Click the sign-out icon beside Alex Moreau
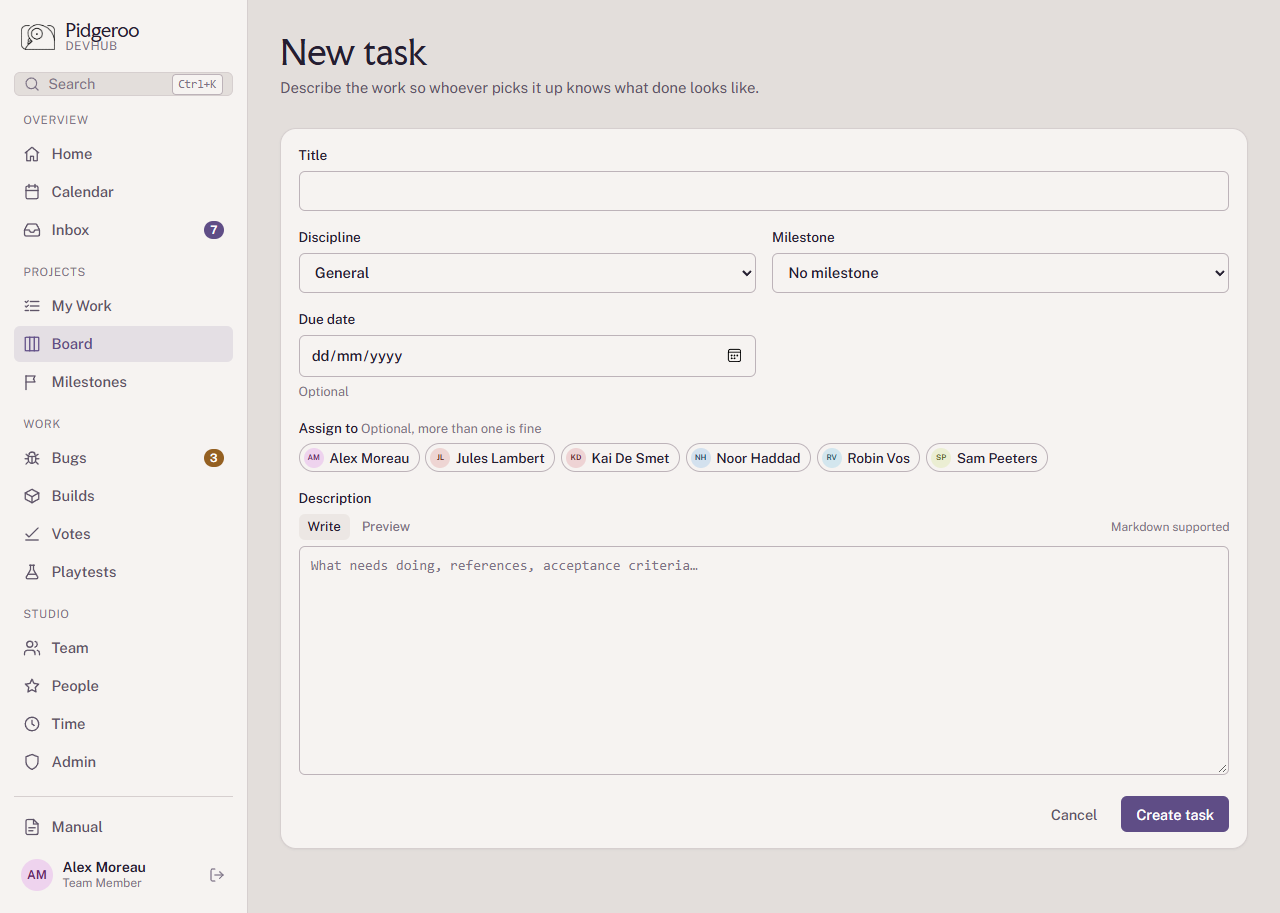 [217, 875]
